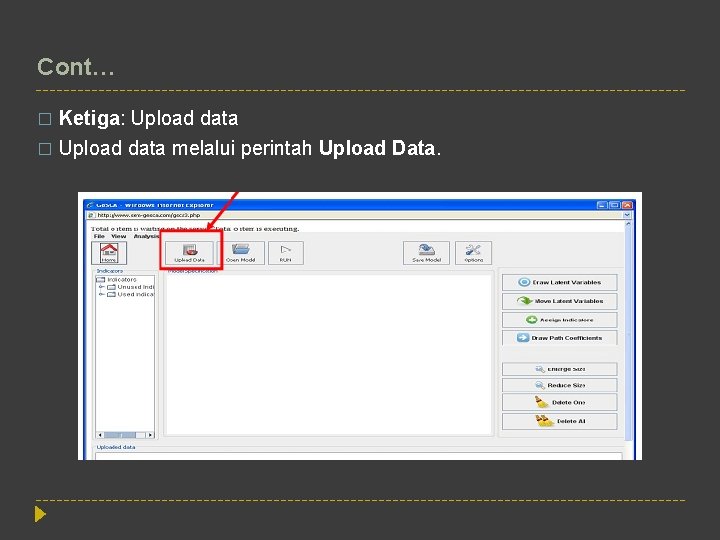The height and width of the screenshot is (540, 720).
Task: Run the analysis with RUN button
Action: click(286, 253)
